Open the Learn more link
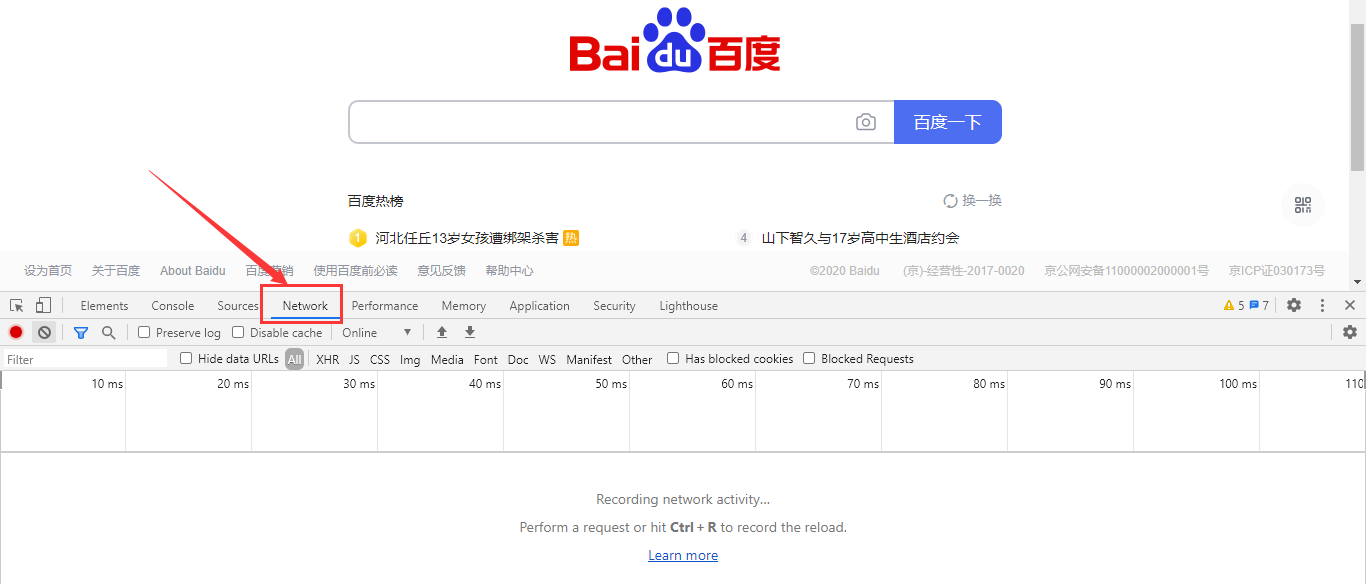 683,555
